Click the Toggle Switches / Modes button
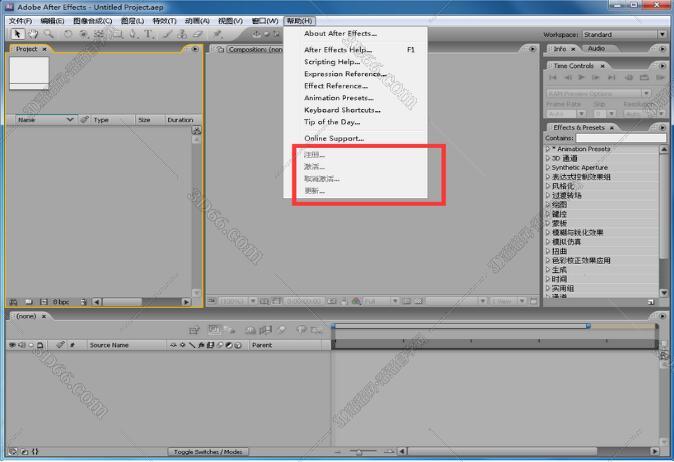 208,452
